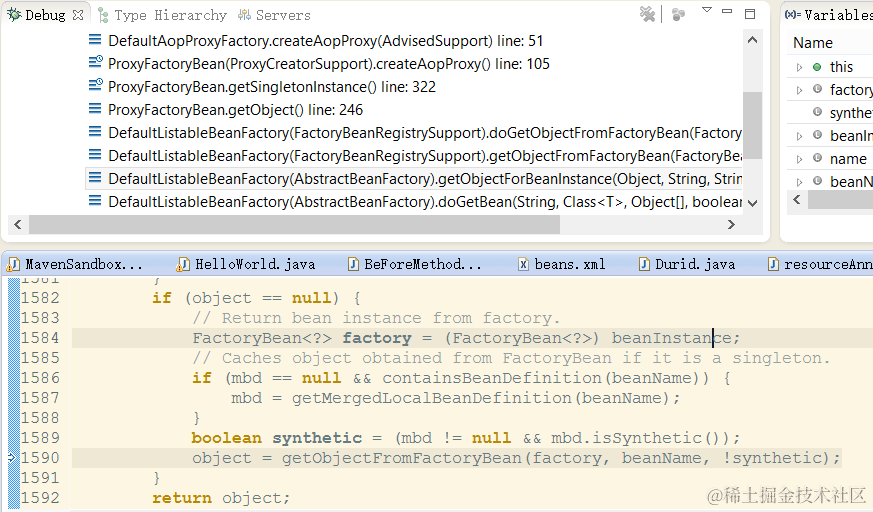
Task: Open the HelloWorld.java editor tab
Action: tap(247, 264)
